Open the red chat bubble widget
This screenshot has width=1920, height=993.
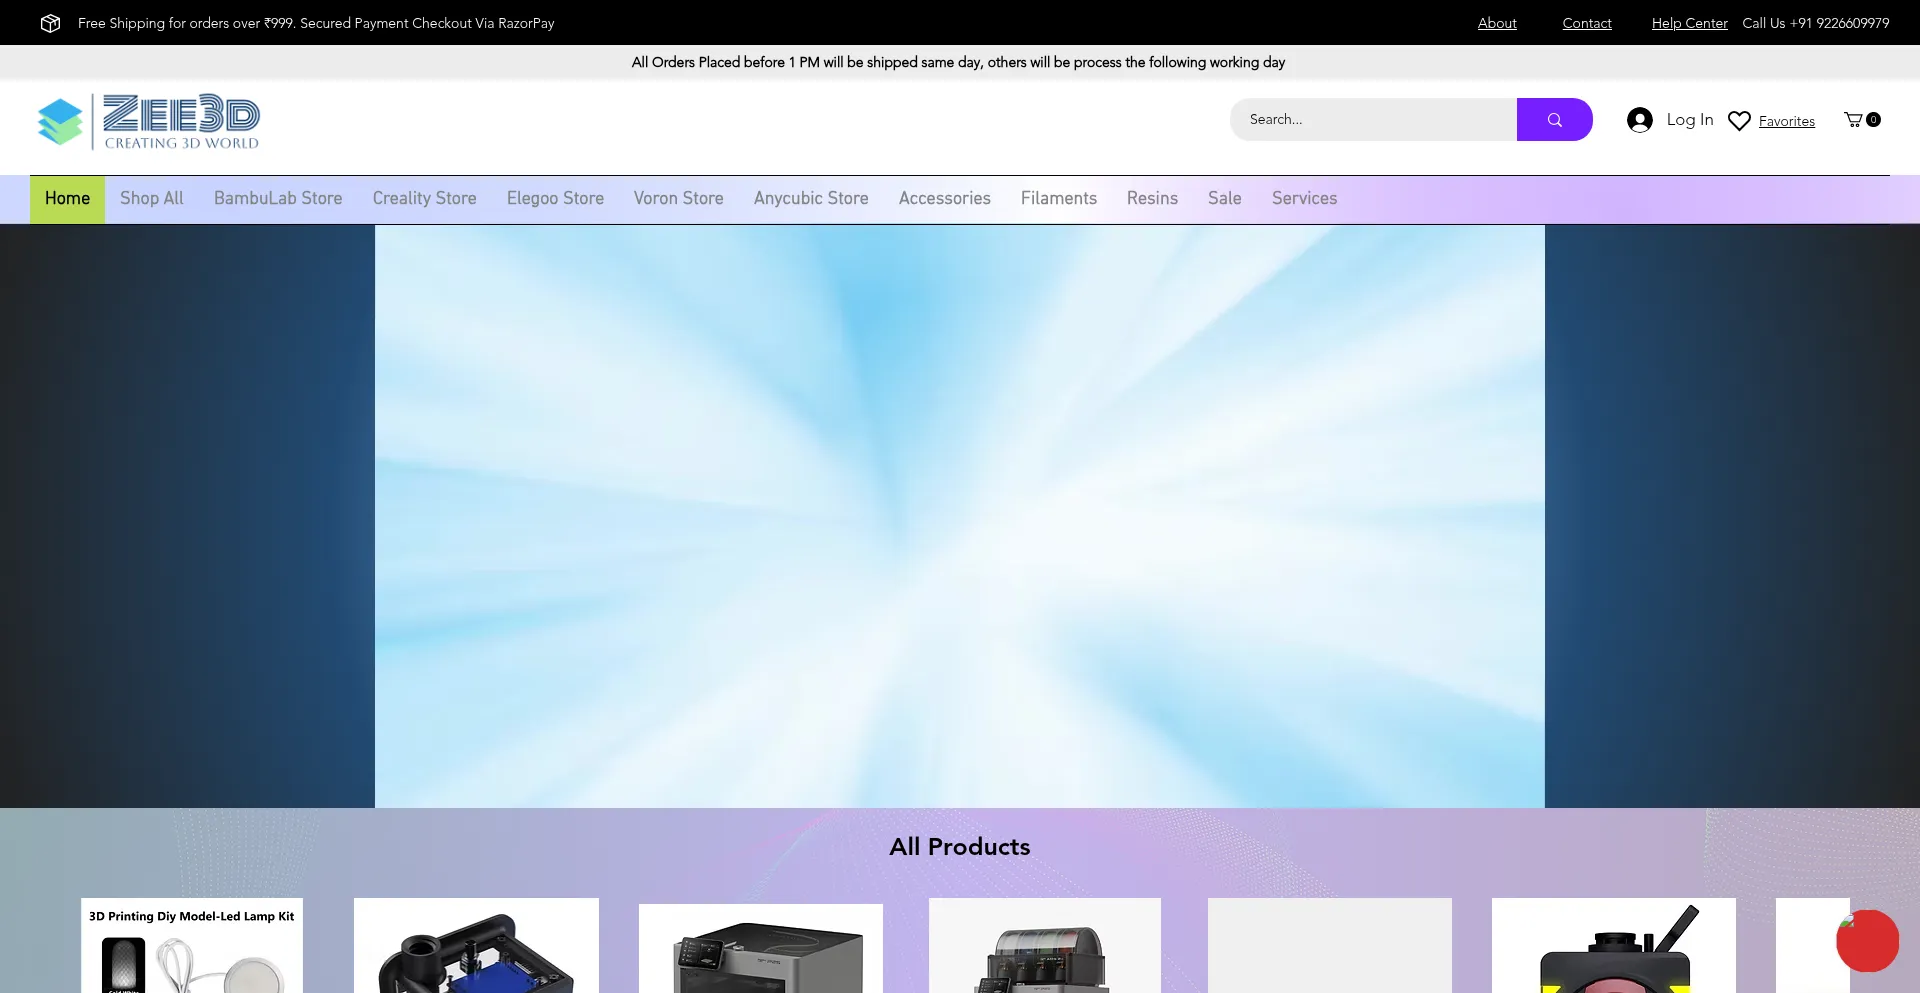point(1866,941)
